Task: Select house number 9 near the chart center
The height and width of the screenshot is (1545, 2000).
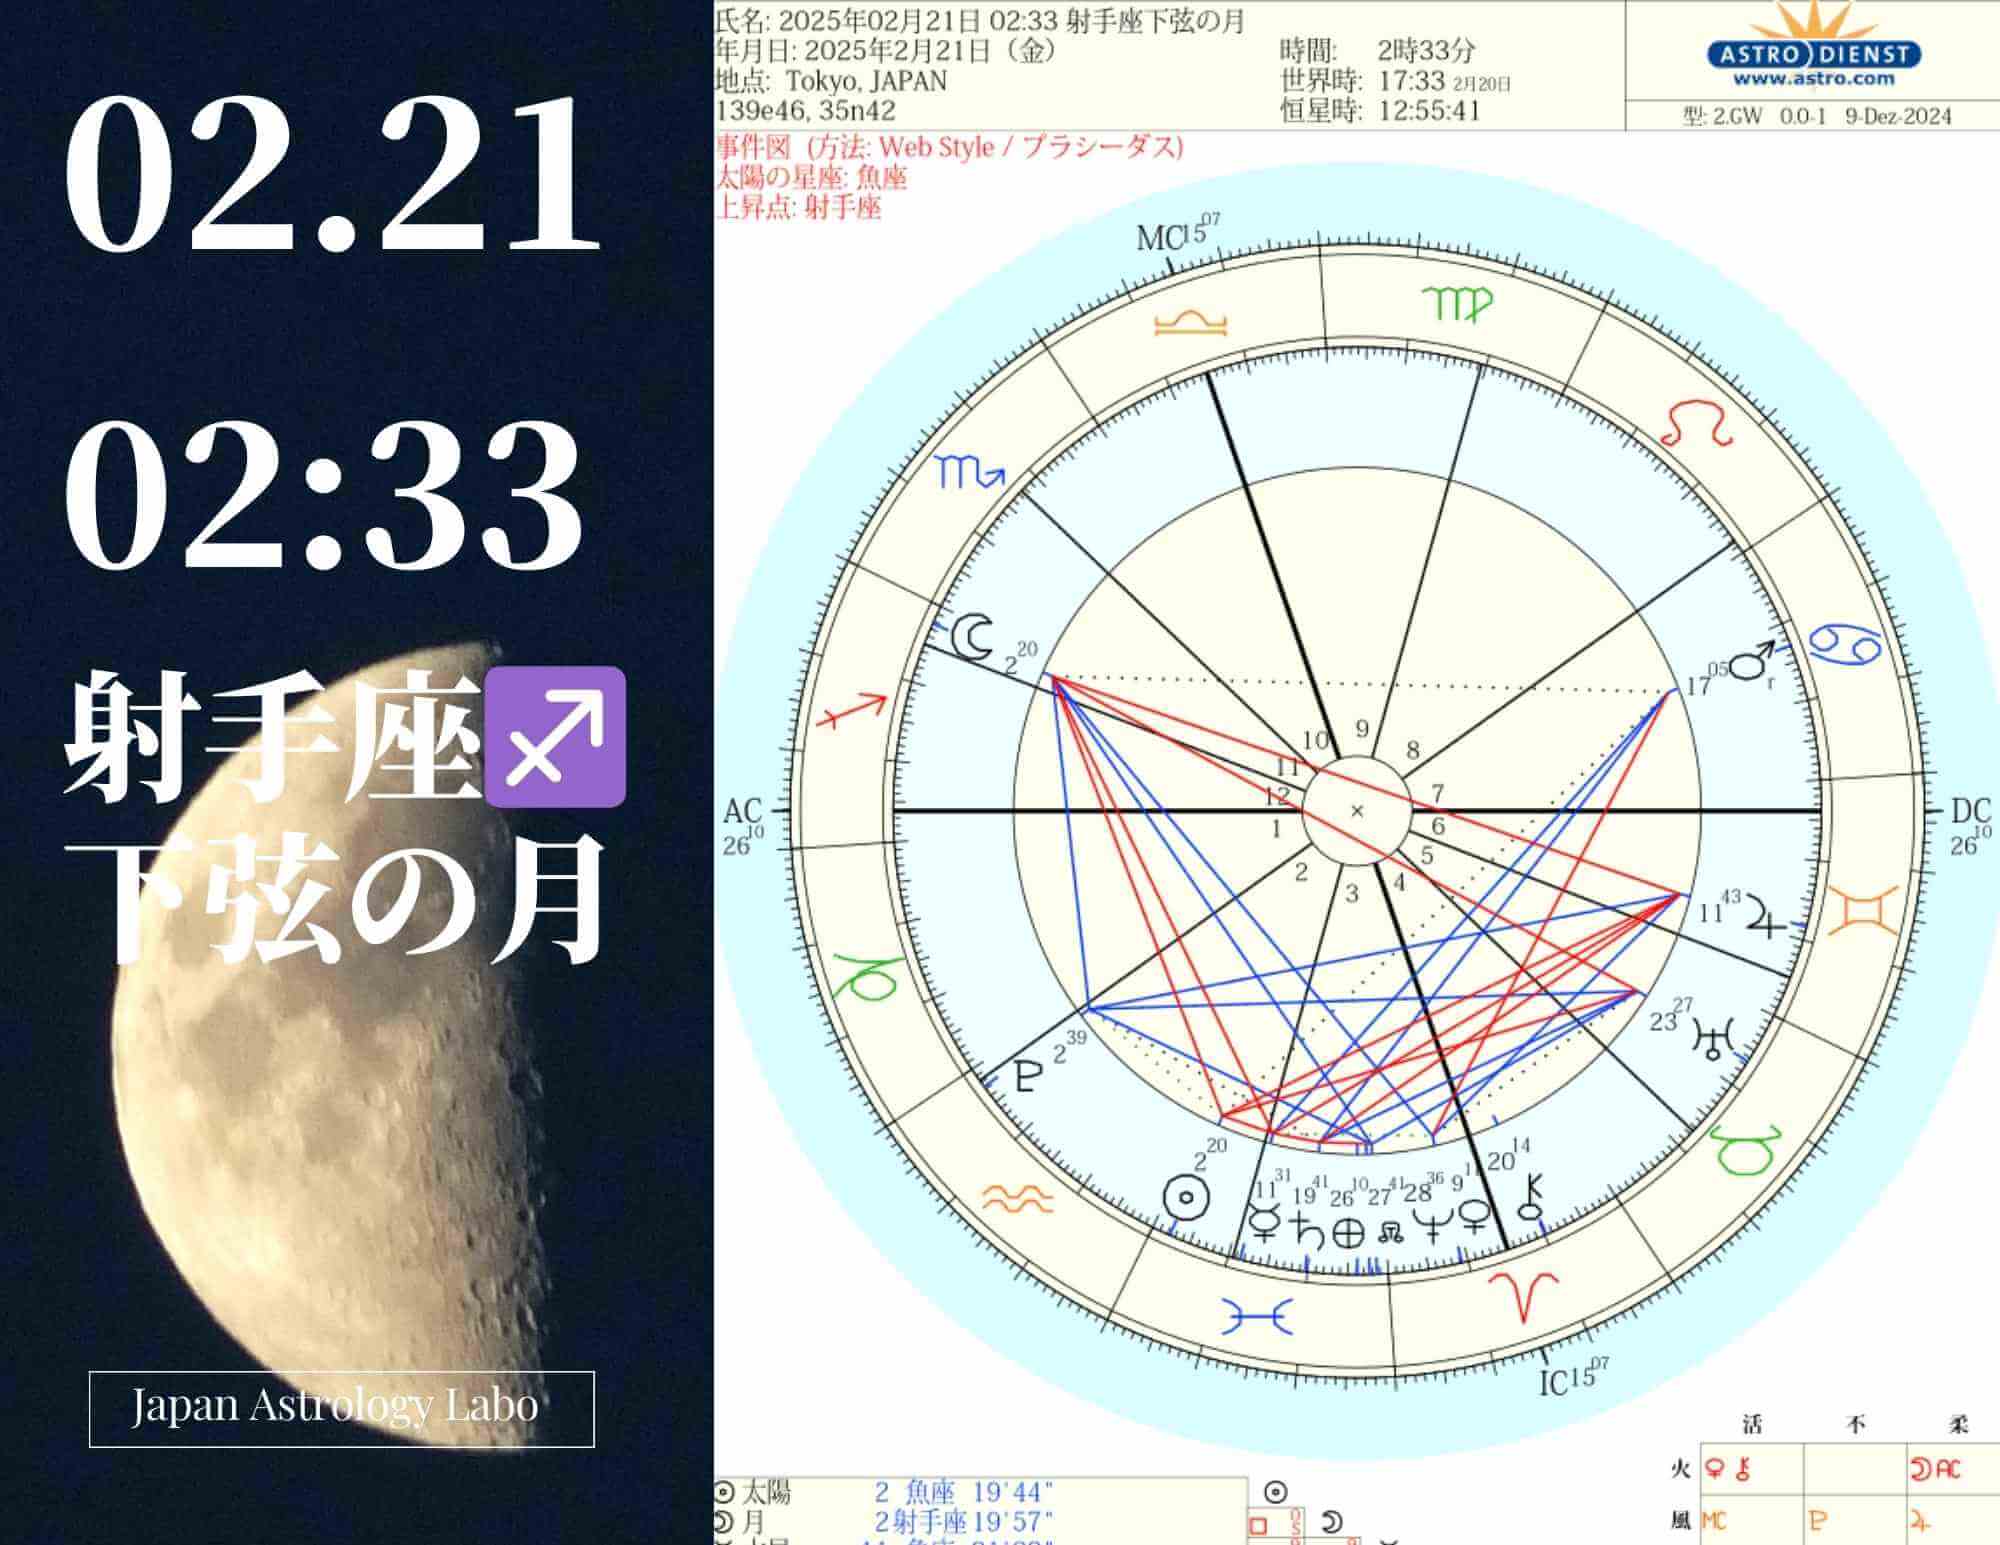Action: tap(1361, 729)
